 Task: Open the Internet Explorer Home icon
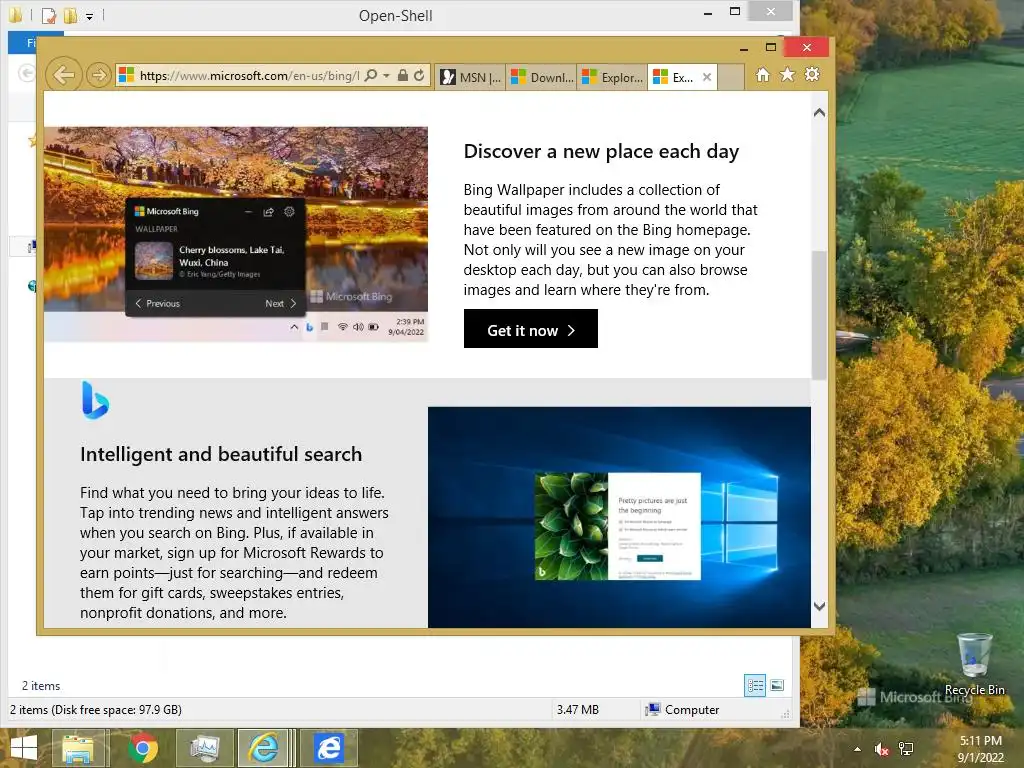point(762,74)
